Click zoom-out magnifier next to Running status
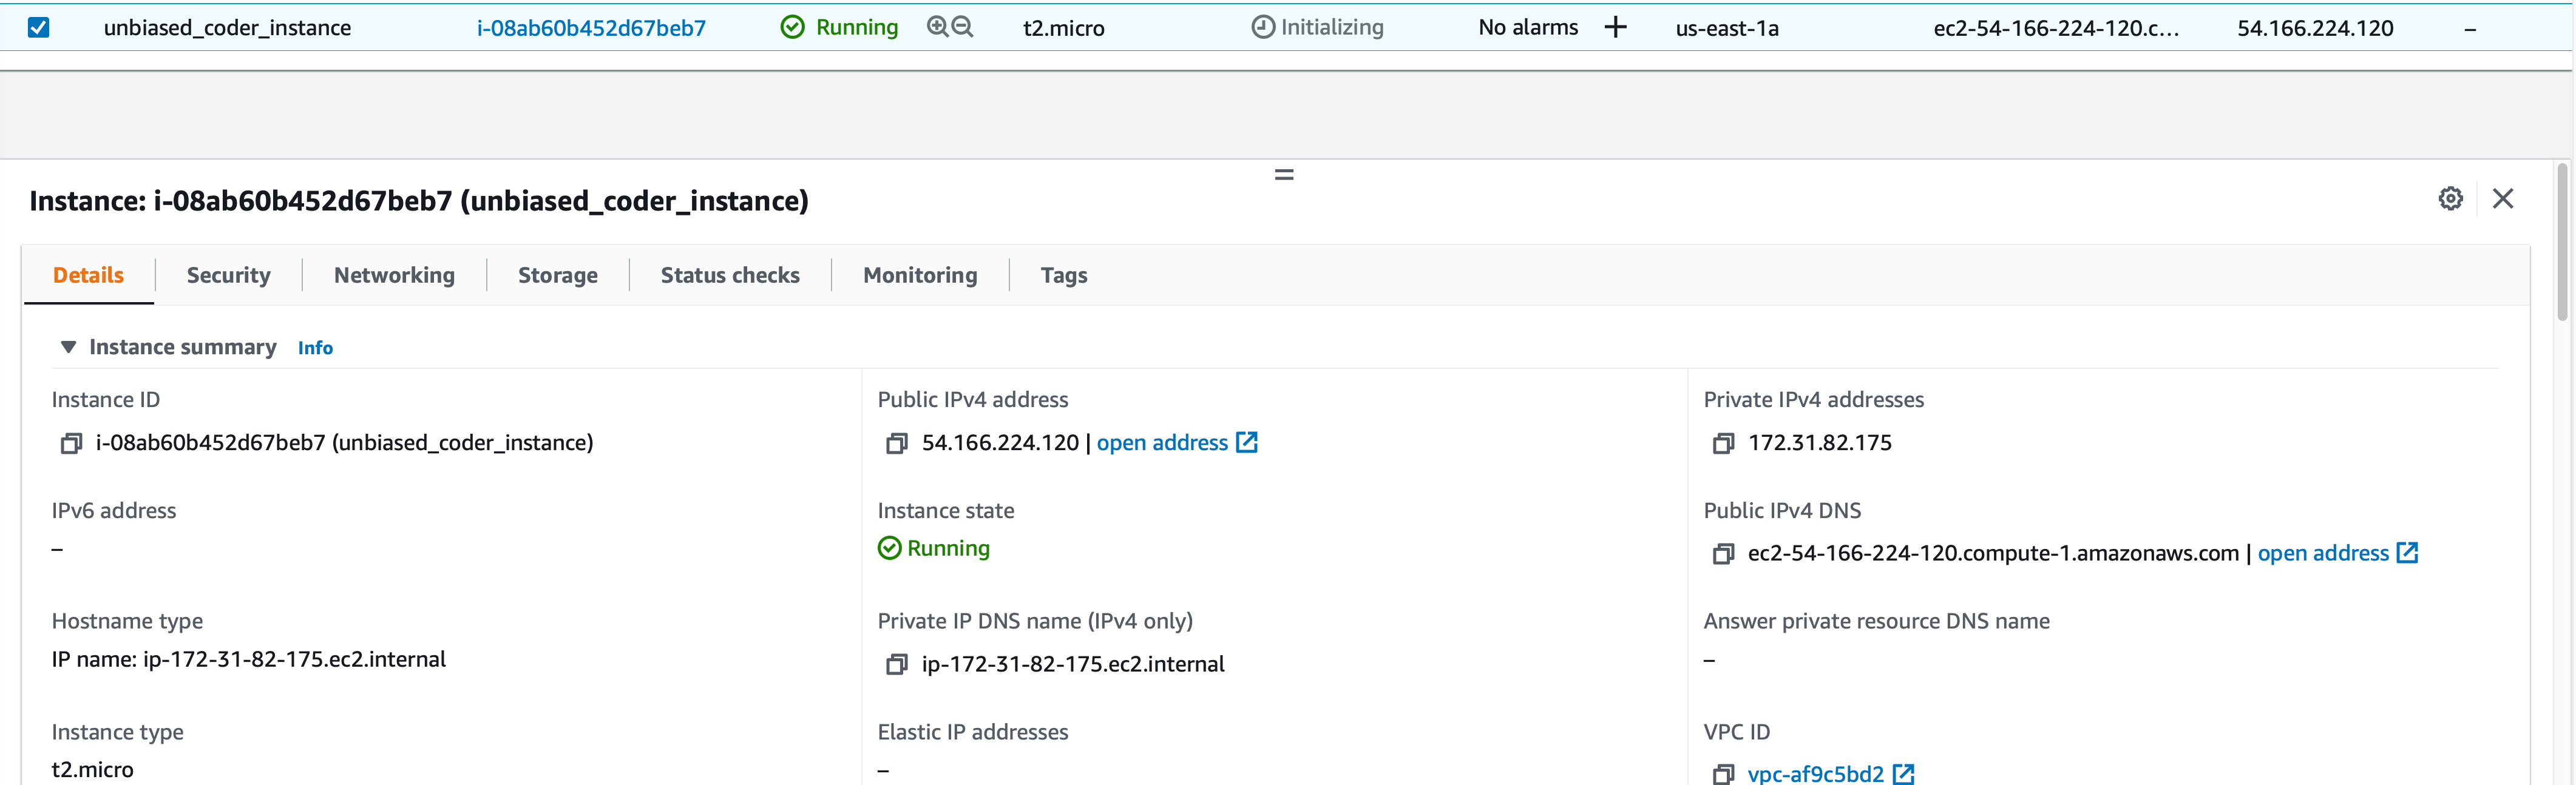 pyautogui.click(x=962, y=27)
